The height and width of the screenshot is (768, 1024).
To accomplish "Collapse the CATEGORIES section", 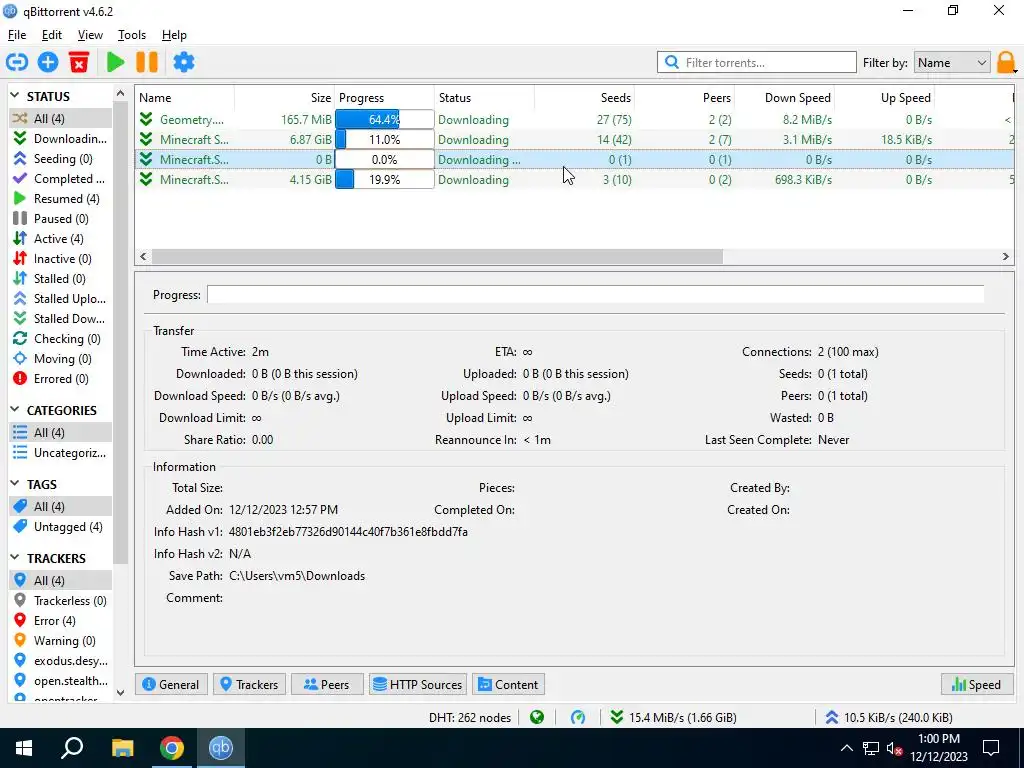I will [15, 410].
